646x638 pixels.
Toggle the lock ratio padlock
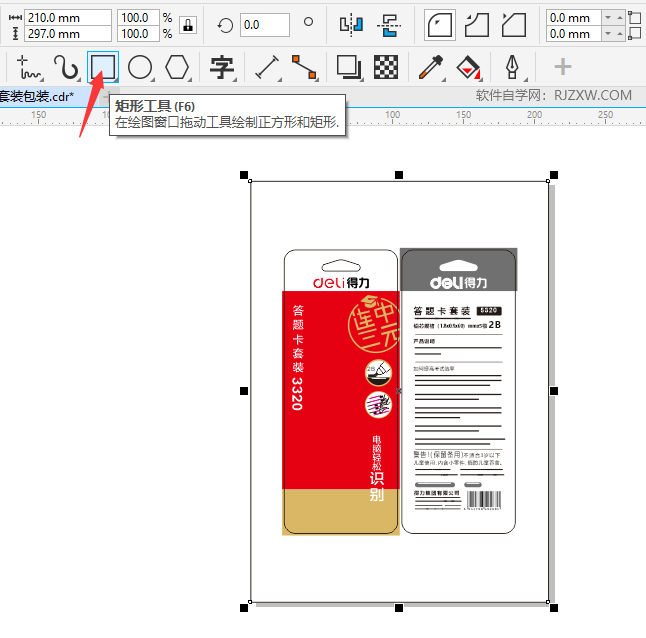coord(187,25)
